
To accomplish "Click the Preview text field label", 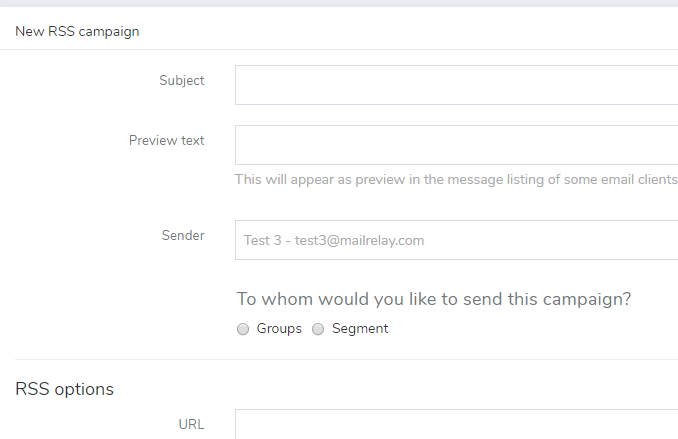I will [167, 141].
